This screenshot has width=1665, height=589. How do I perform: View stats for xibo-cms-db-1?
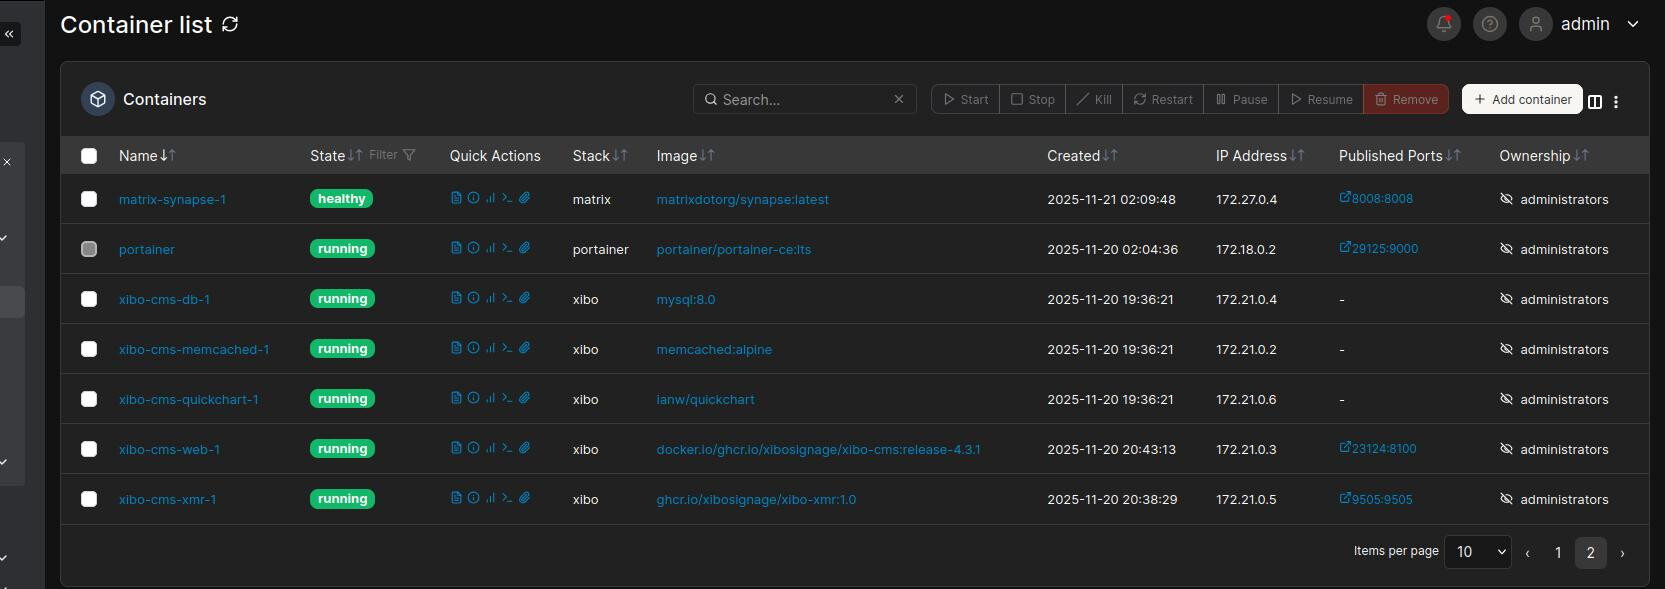(490, 298)
